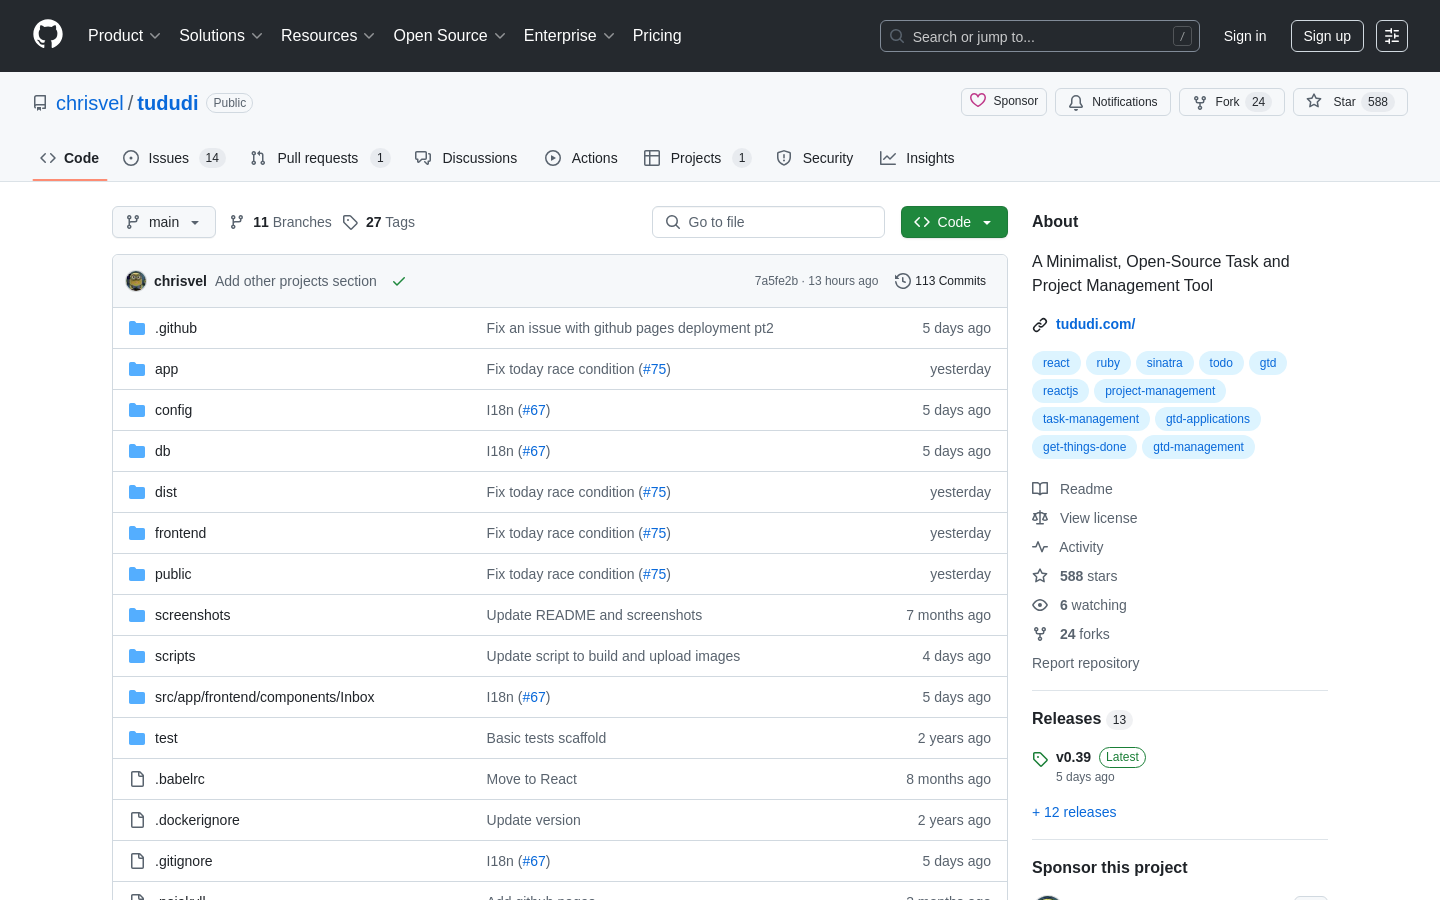
Task: Click the Sign up button
Action: (1327, 36)
